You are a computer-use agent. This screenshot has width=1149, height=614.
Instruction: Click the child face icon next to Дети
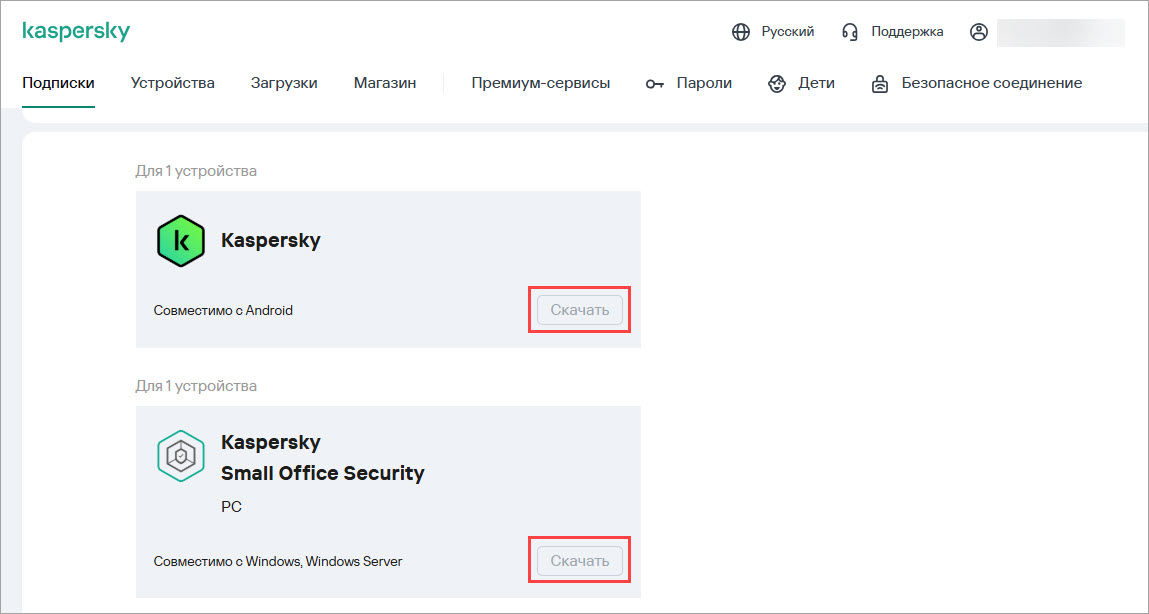coord(777,84)
